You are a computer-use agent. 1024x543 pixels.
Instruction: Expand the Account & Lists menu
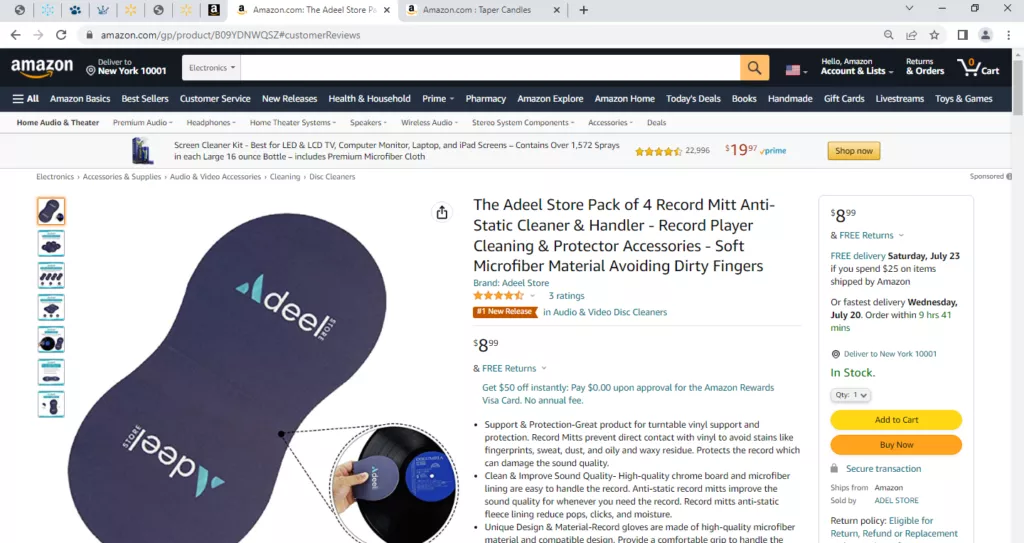tap(857, 67)
